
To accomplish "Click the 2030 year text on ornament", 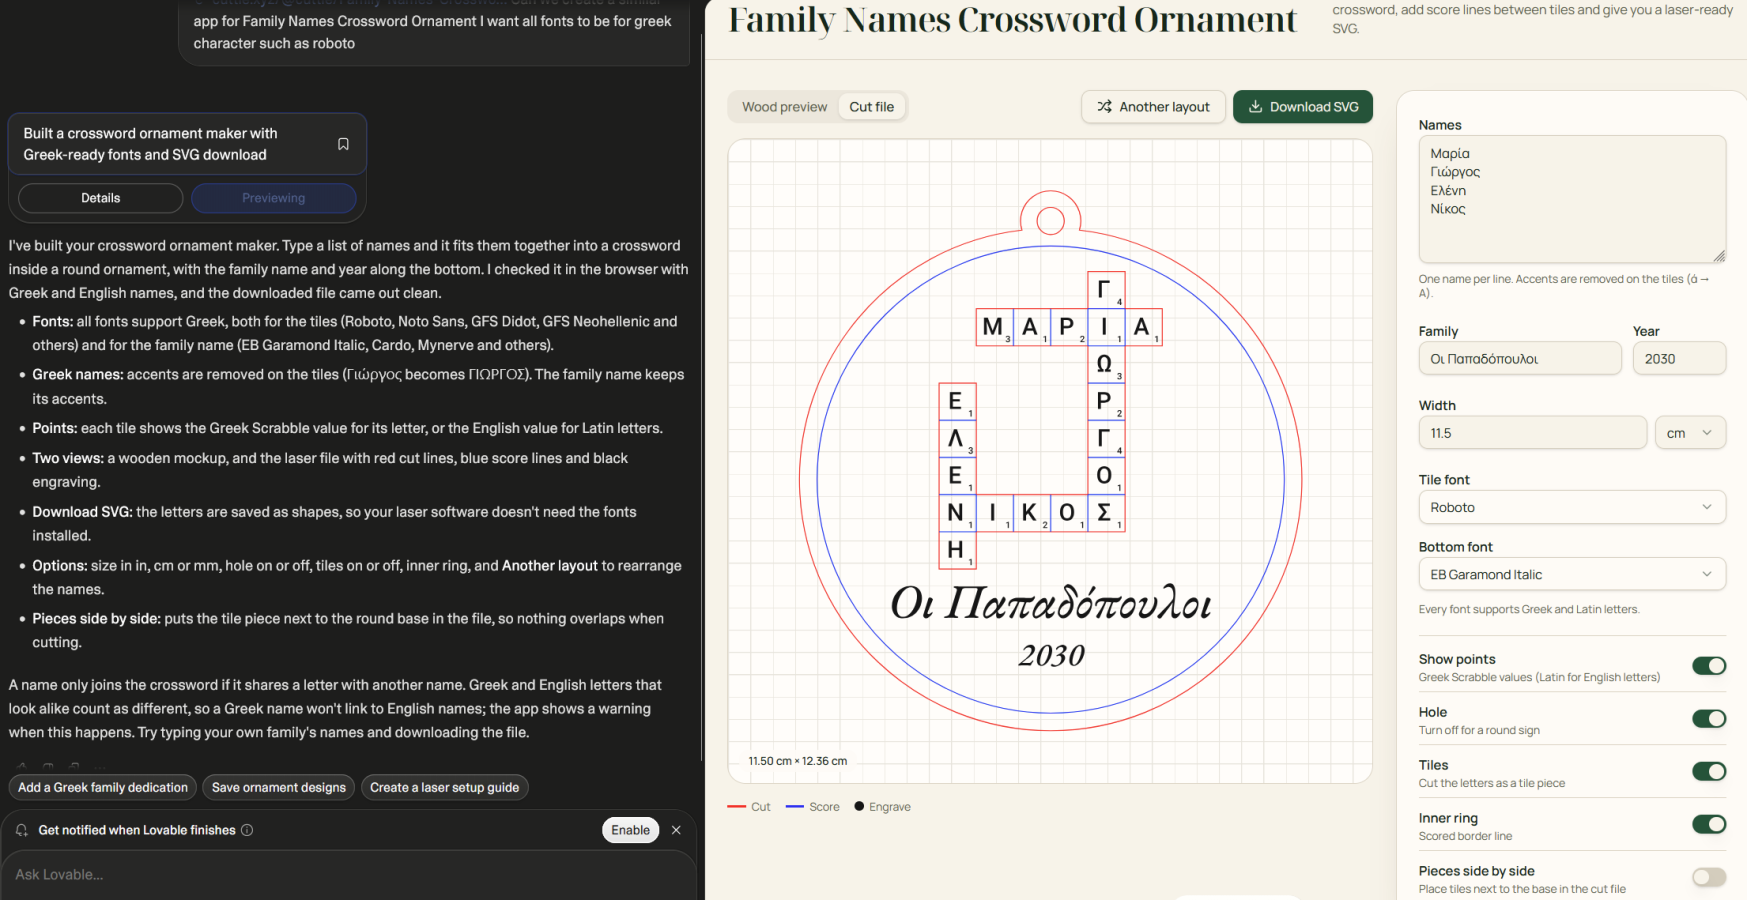I will point(1051,656).
